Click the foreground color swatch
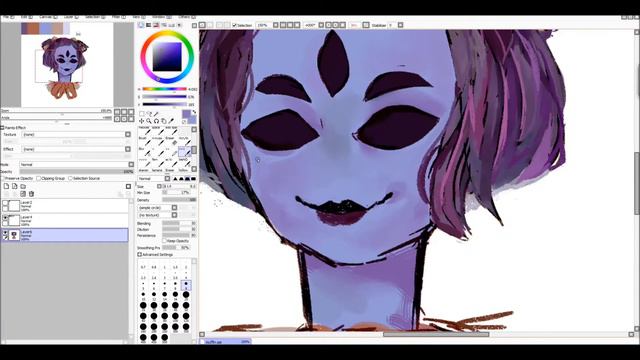The image size is (640, 360). click(x=187, y=114)
